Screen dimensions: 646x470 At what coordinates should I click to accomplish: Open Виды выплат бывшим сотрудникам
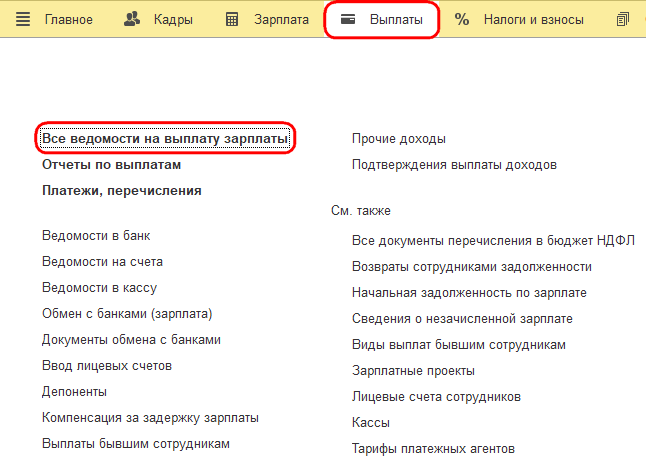(459, 345)
